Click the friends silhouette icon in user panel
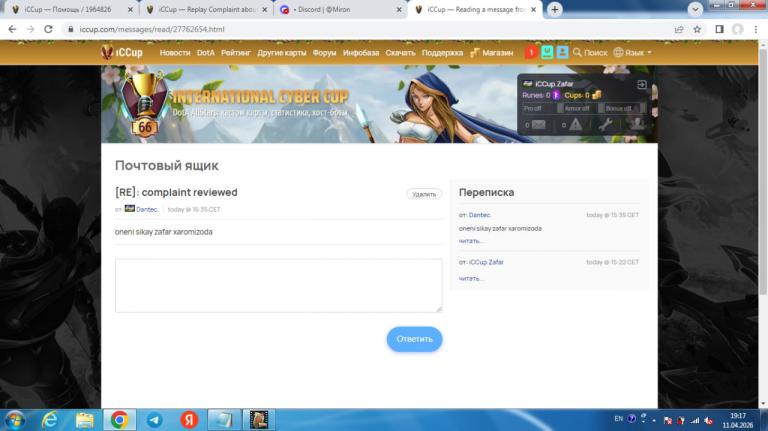Viewport: 768px width, 431px height. click(x=637, y=124)
